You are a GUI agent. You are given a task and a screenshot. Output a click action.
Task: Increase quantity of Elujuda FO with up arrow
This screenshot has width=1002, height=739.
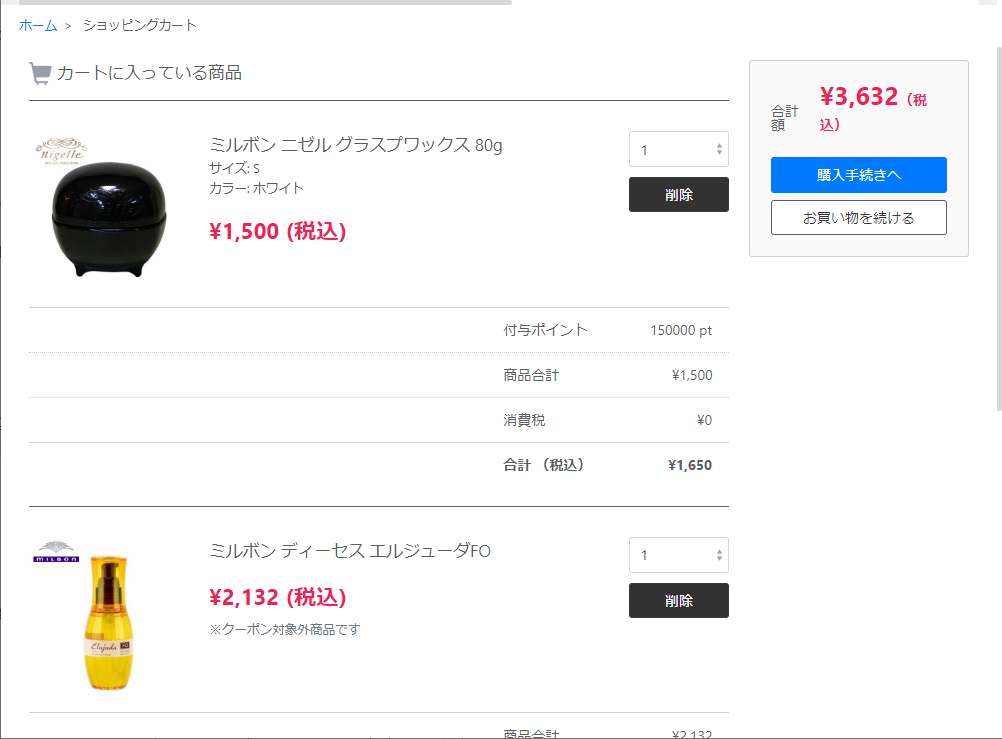(x=719, y=551)
